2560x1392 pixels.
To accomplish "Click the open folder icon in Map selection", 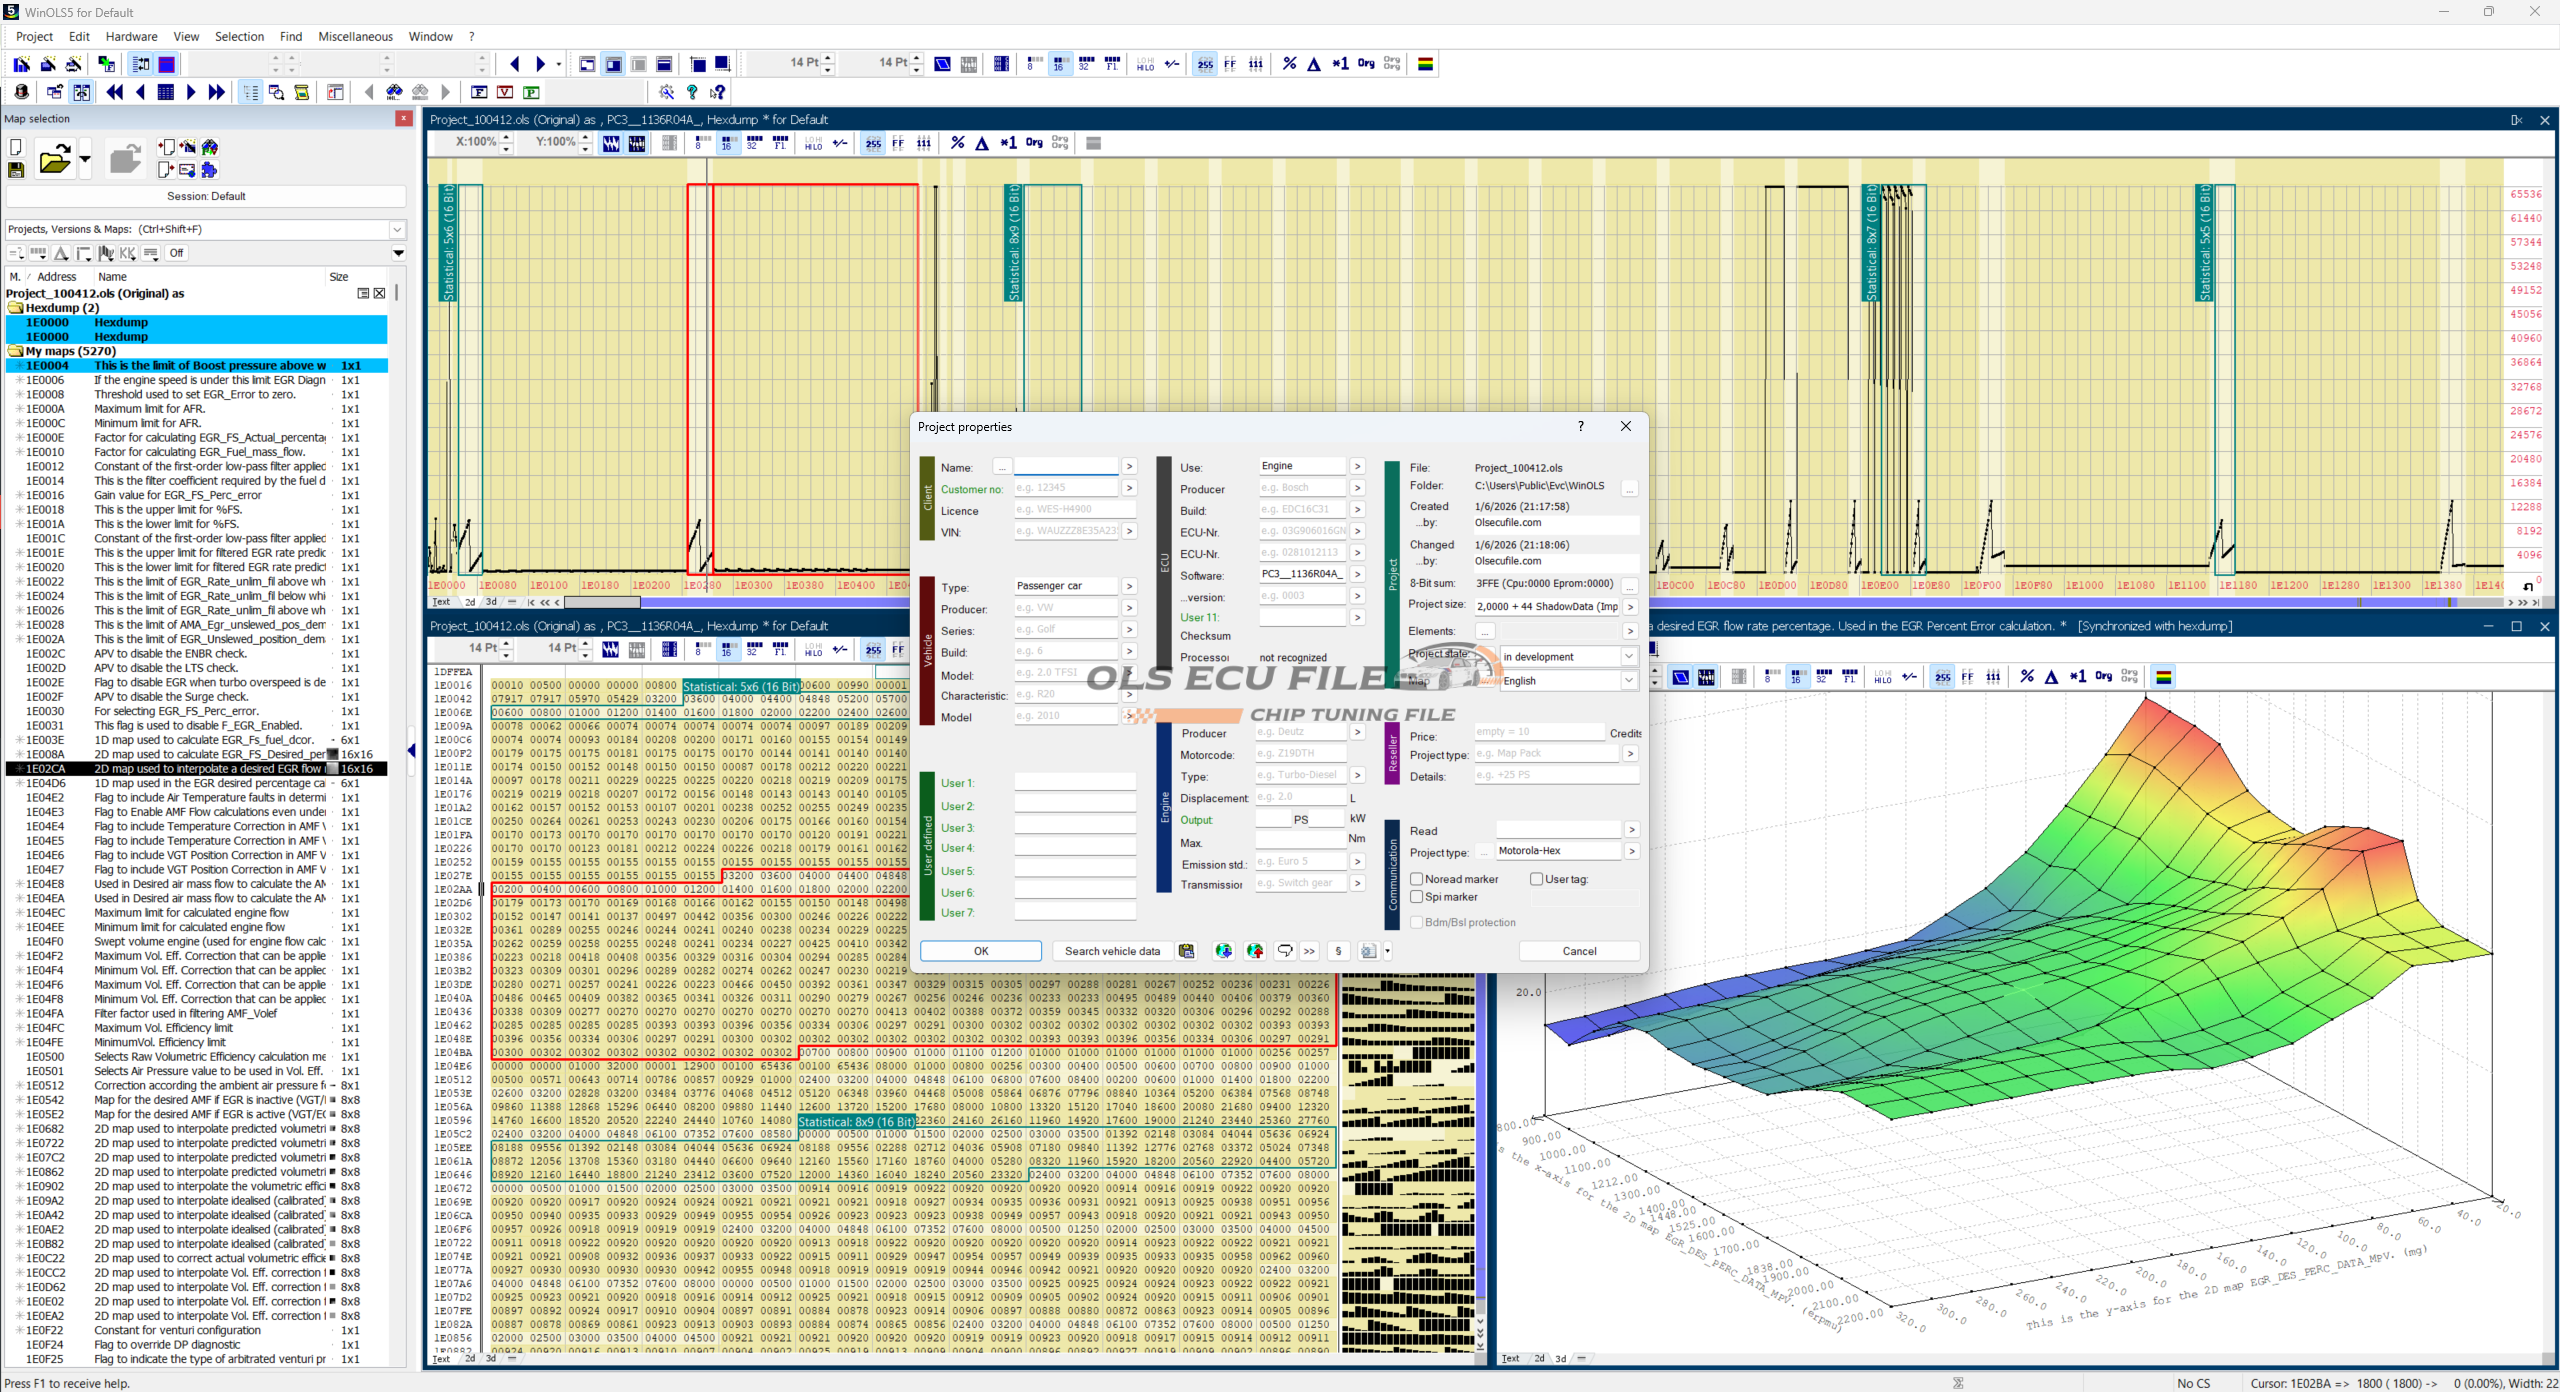I will 54,159.
